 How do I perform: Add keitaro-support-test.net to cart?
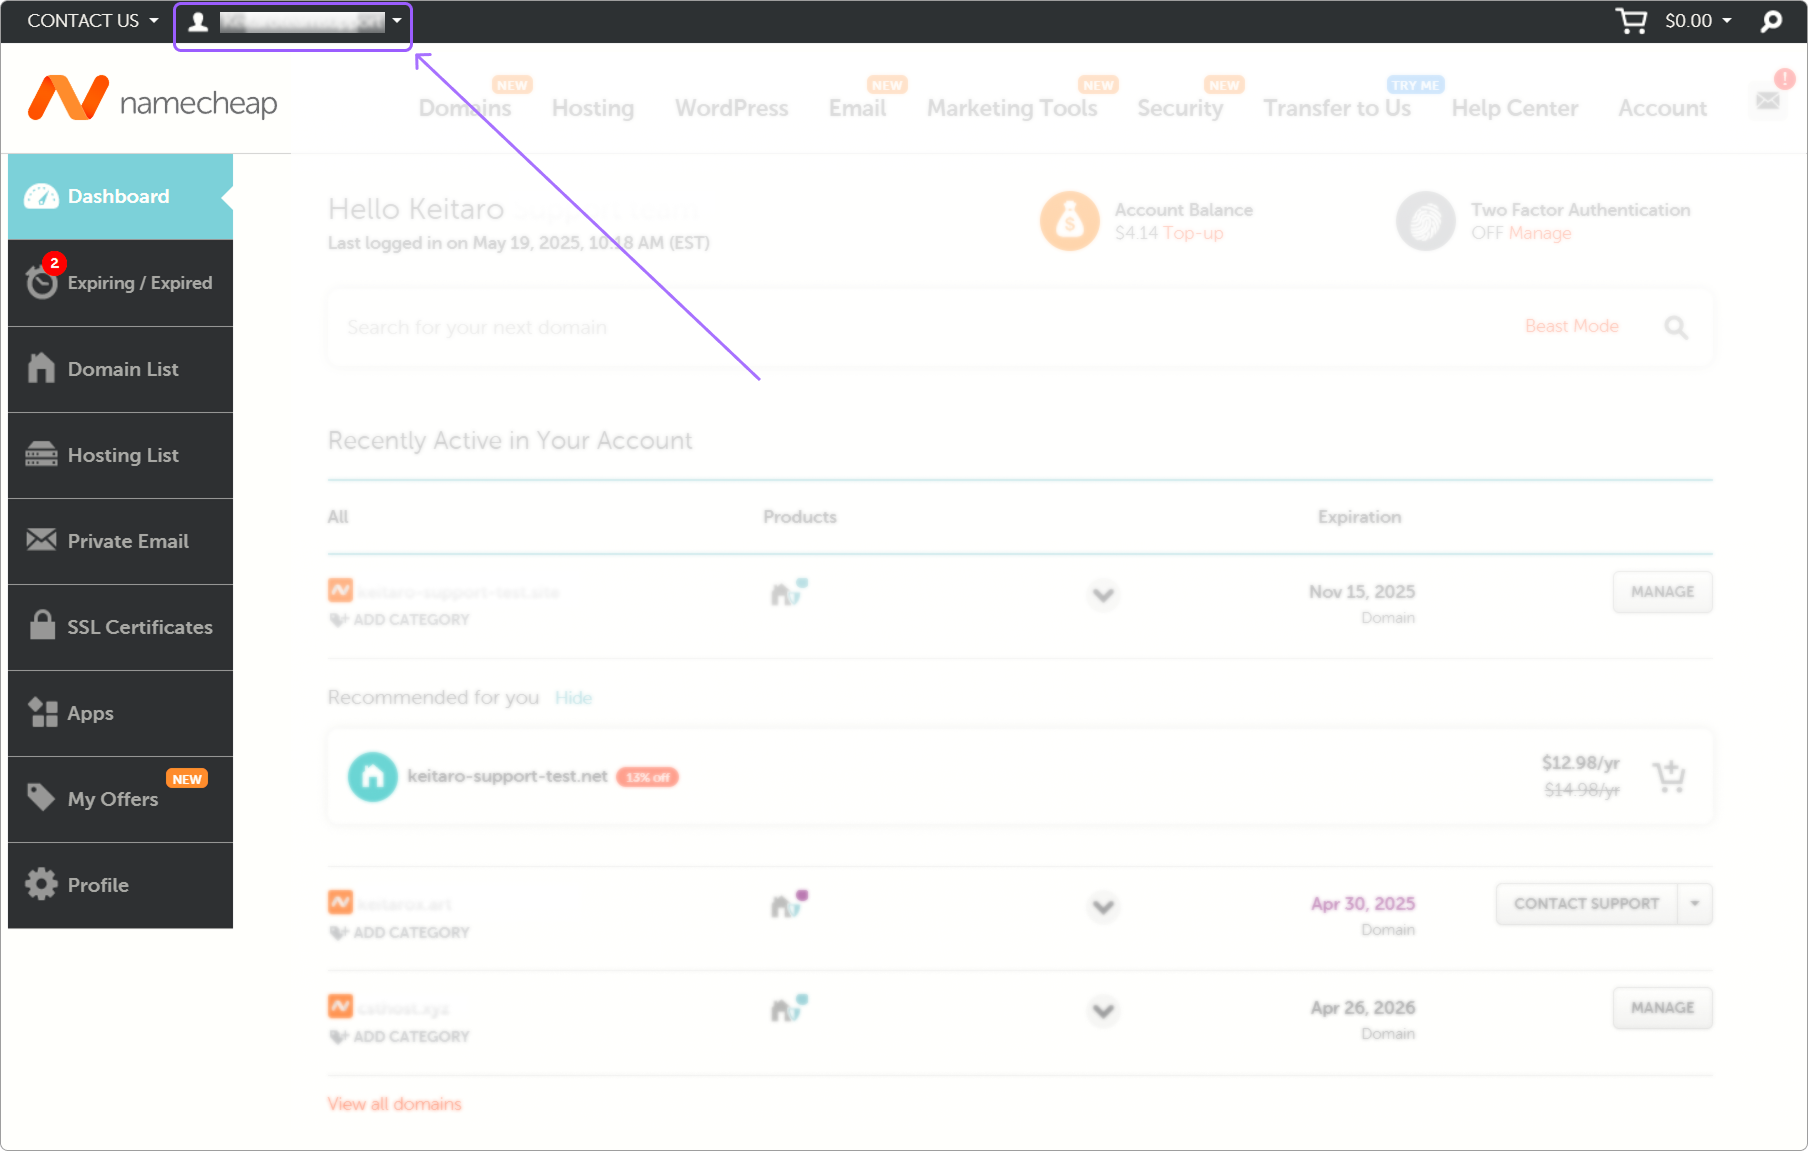tap(1668, 777)
